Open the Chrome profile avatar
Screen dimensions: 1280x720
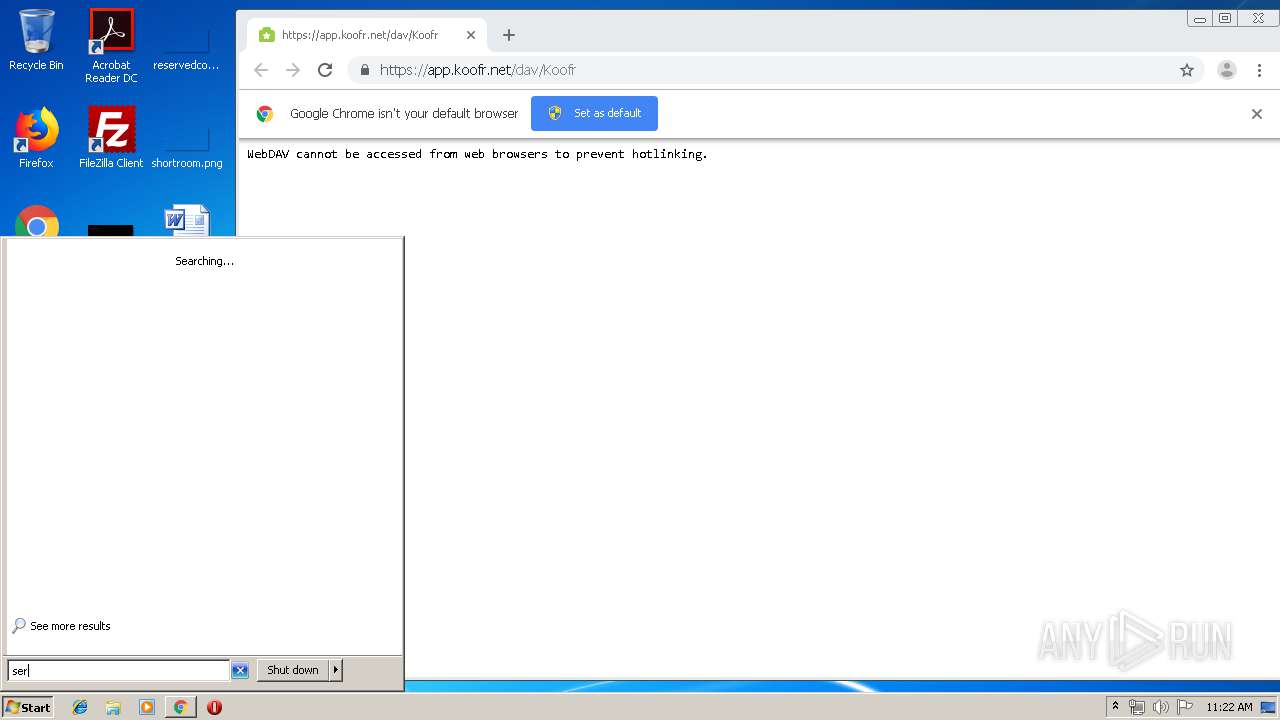pyautogui.click(x=1227, y=70)
